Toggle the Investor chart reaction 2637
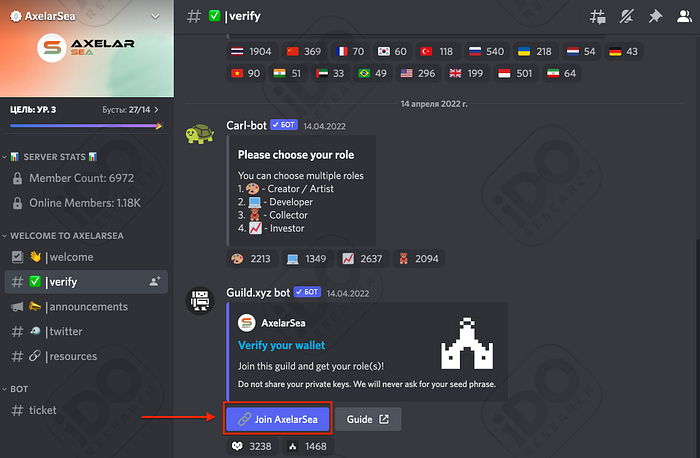Viewport: 700px width, 458px height. (362, 258)
